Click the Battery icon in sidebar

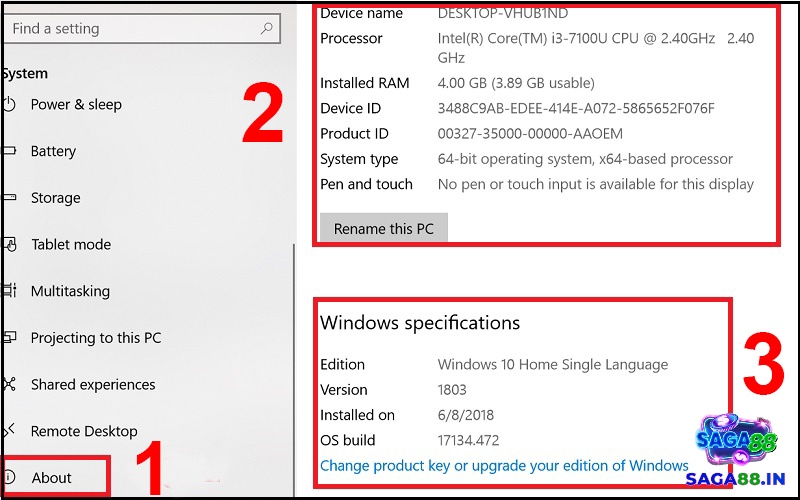click(x=9, y=151)
